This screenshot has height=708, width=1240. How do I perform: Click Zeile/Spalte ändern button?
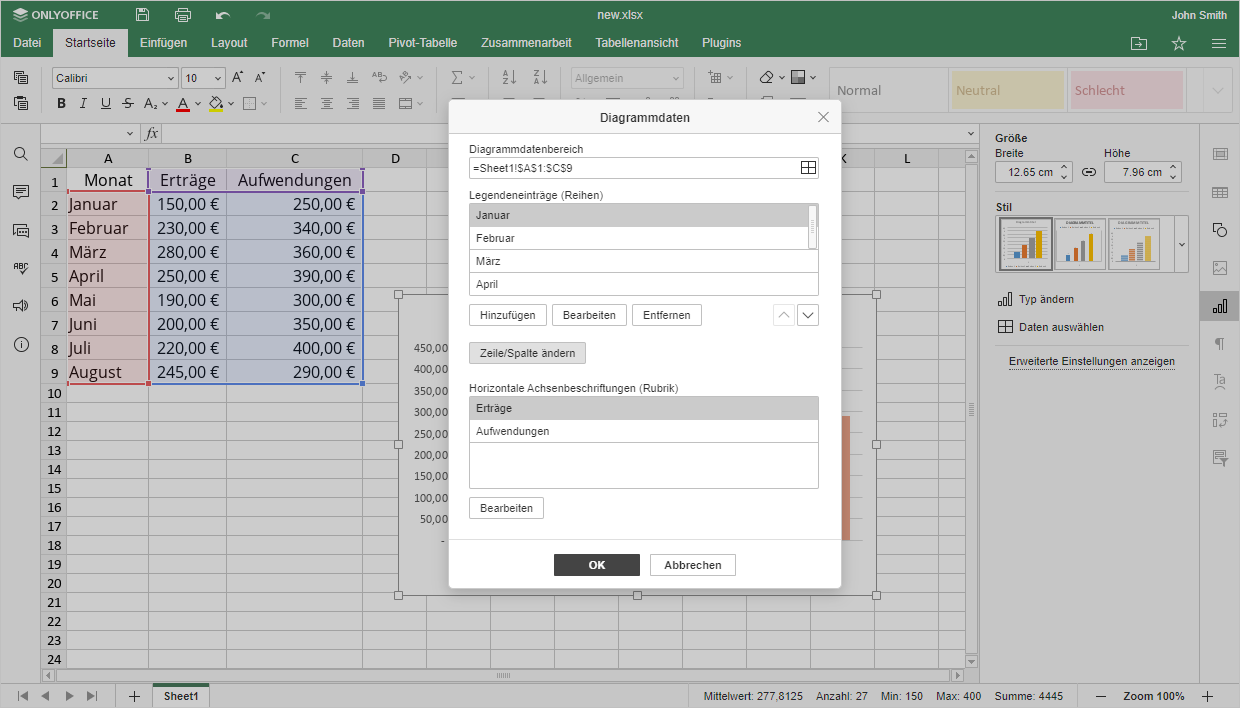pyautogui.click(x=528, y=353)
